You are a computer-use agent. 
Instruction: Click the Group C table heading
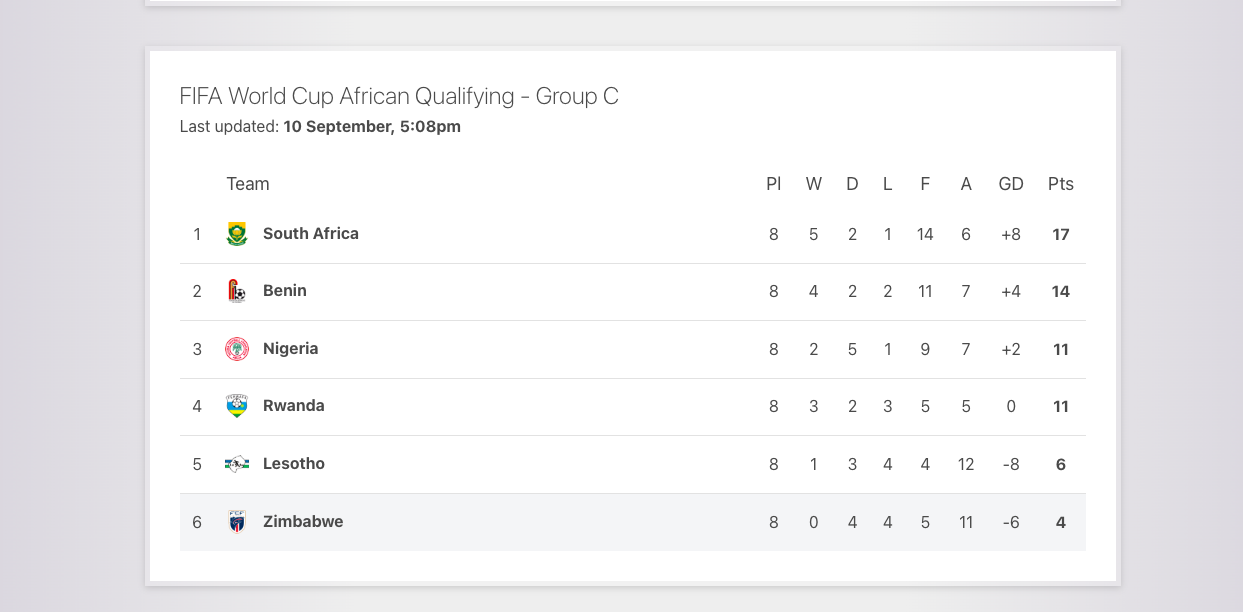pos(399,96)
